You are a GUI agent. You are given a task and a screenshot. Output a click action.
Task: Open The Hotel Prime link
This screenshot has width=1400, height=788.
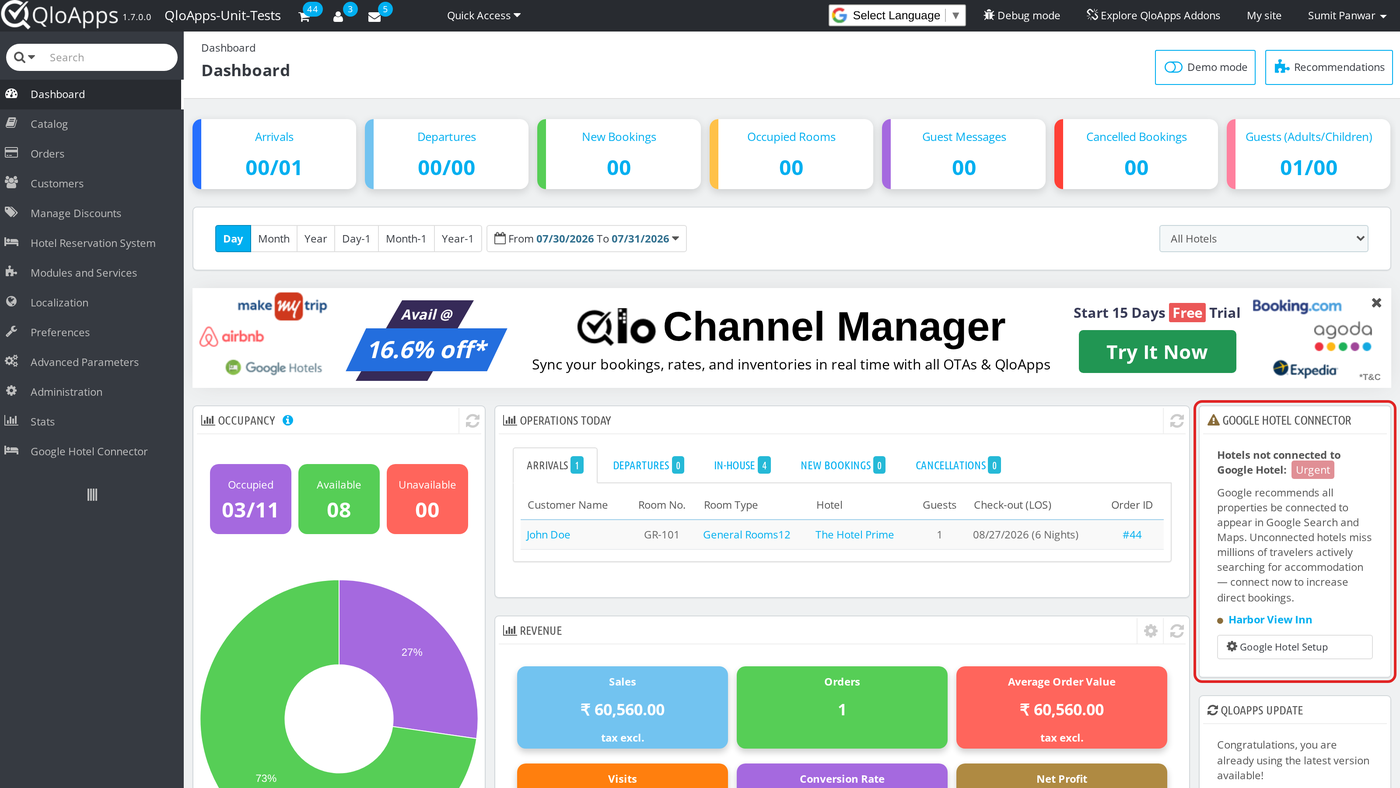[854, 535]
